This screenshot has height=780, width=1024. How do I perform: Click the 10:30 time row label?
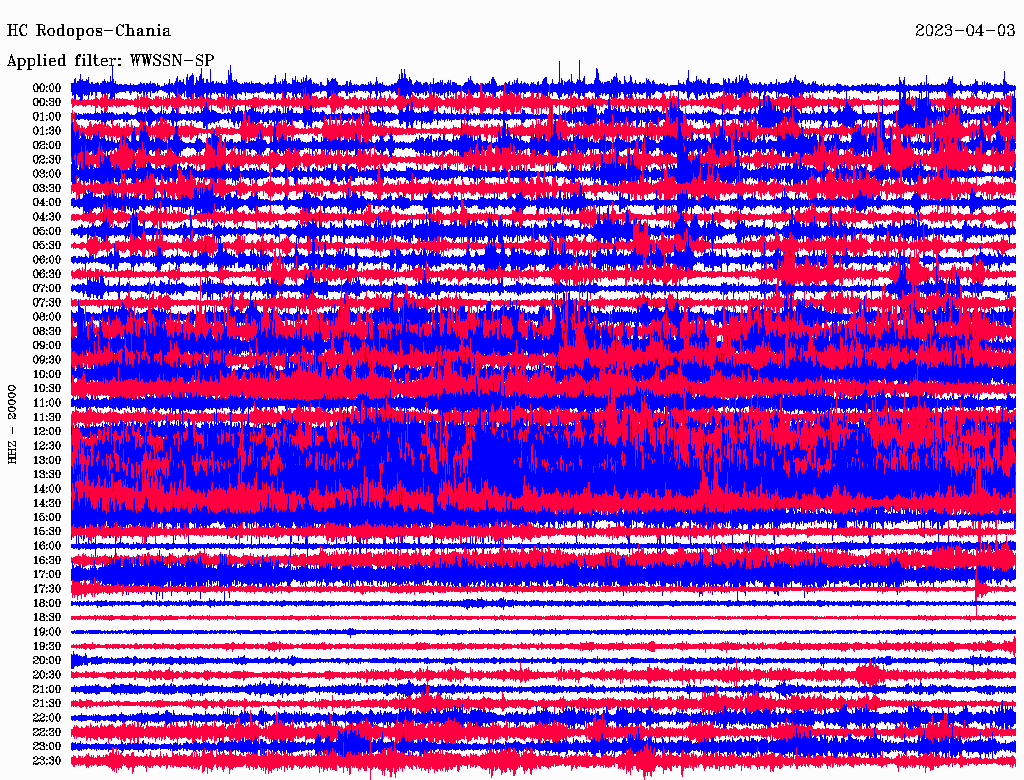pyautogui.click(x=47, y=388)
